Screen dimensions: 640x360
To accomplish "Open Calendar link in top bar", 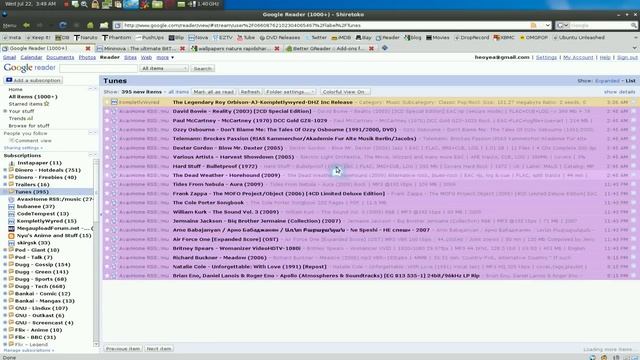I will point(31,58).
